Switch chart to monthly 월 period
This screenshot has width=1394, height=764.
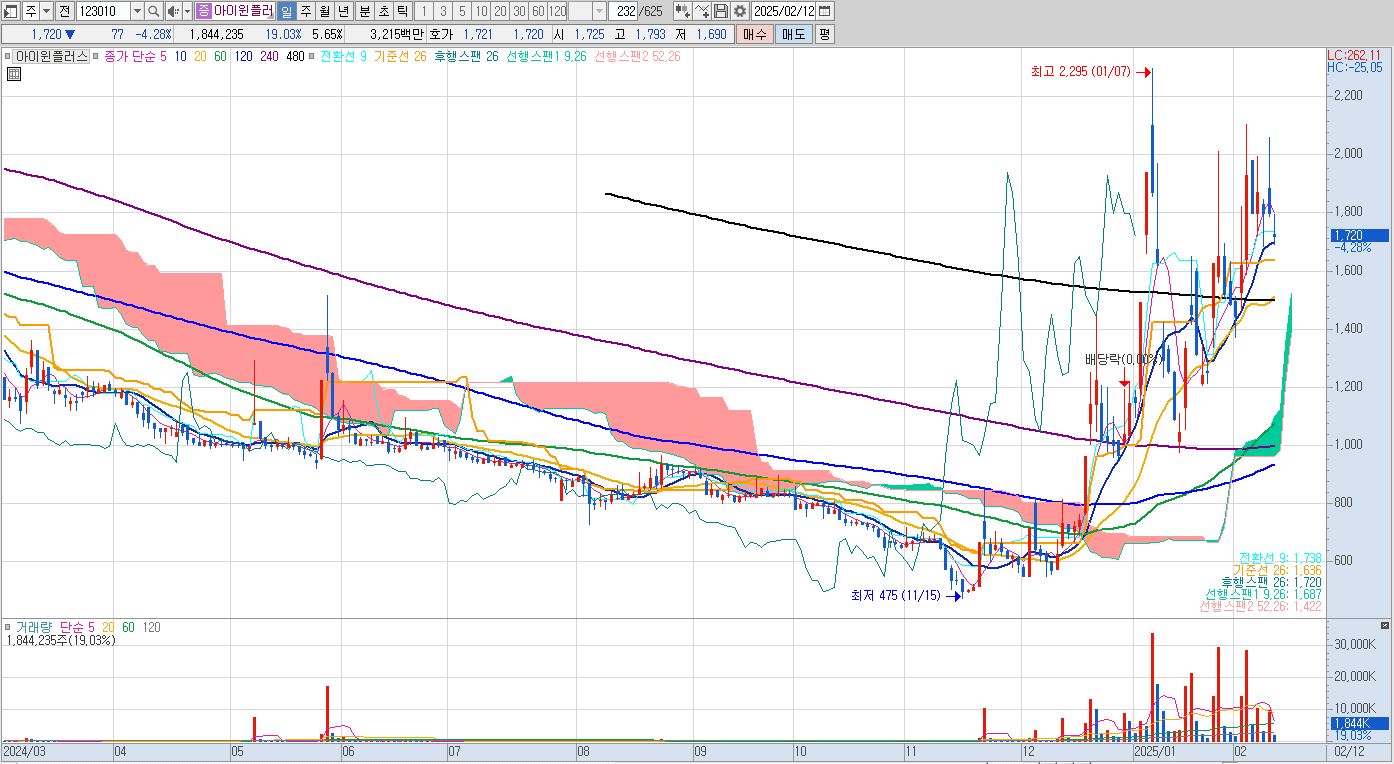(x=325, y=11)
